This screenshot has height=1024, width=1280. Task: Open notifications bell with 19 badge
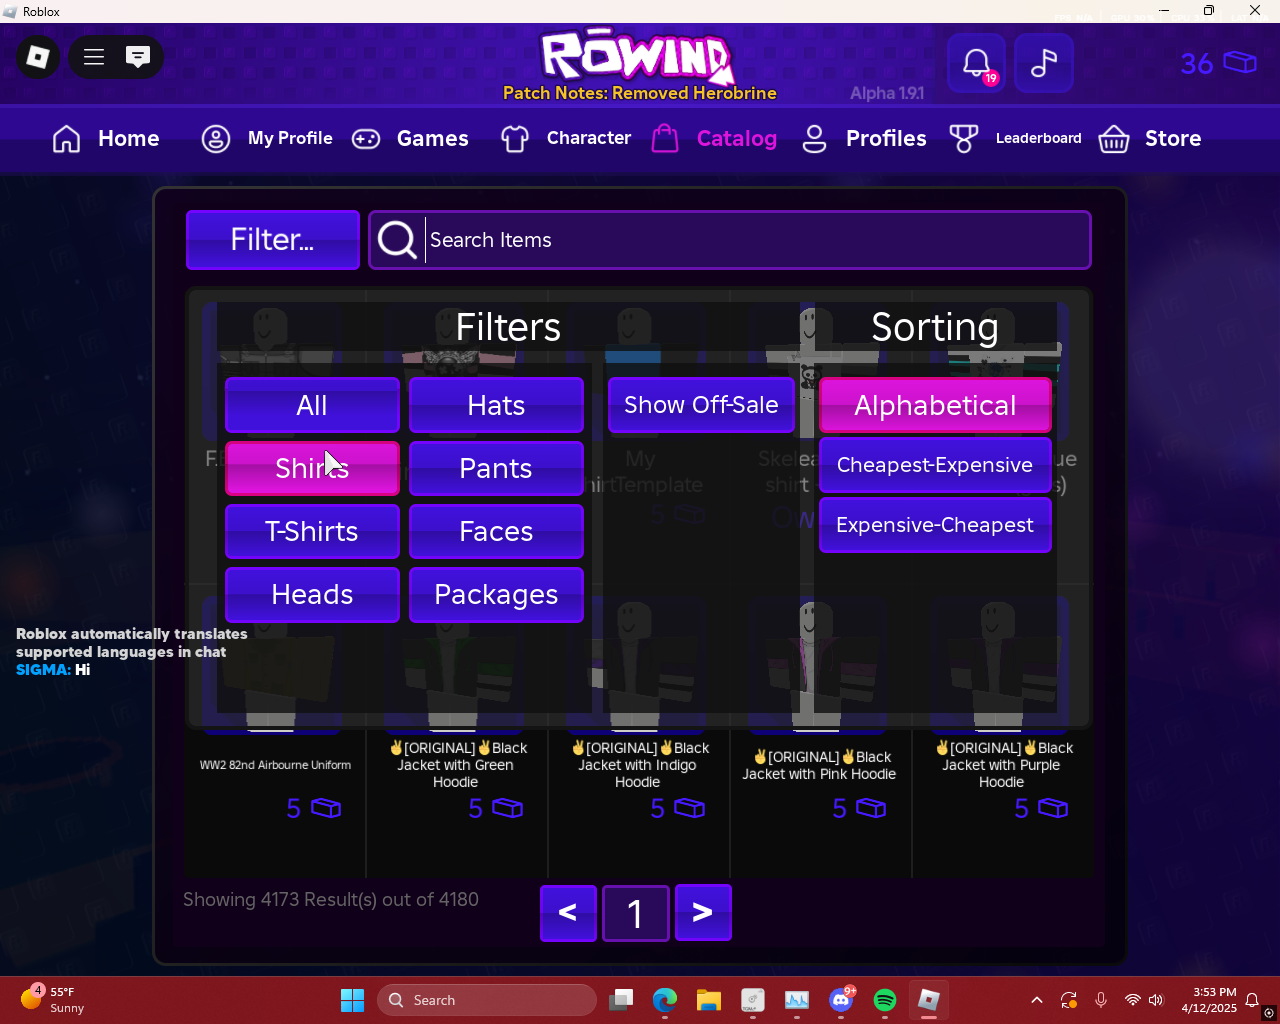977,63
